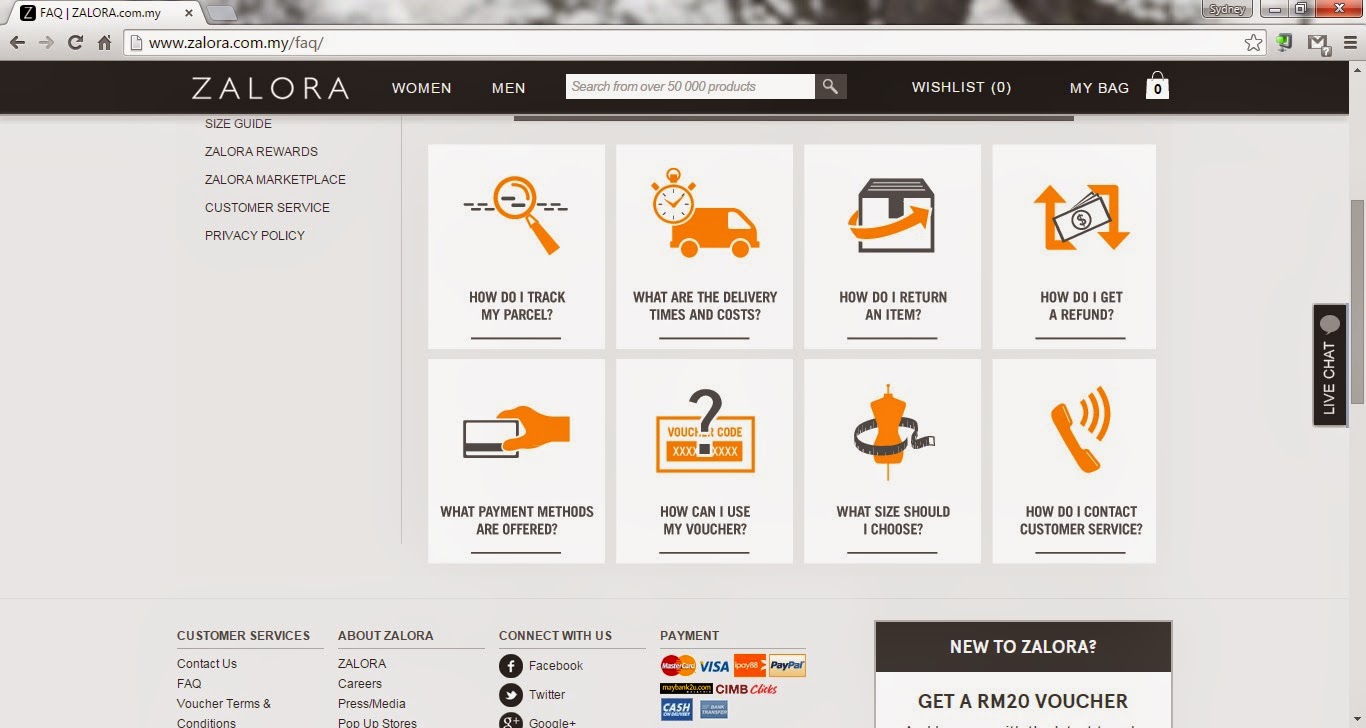Open the WOMEN menu

[421, 88]
